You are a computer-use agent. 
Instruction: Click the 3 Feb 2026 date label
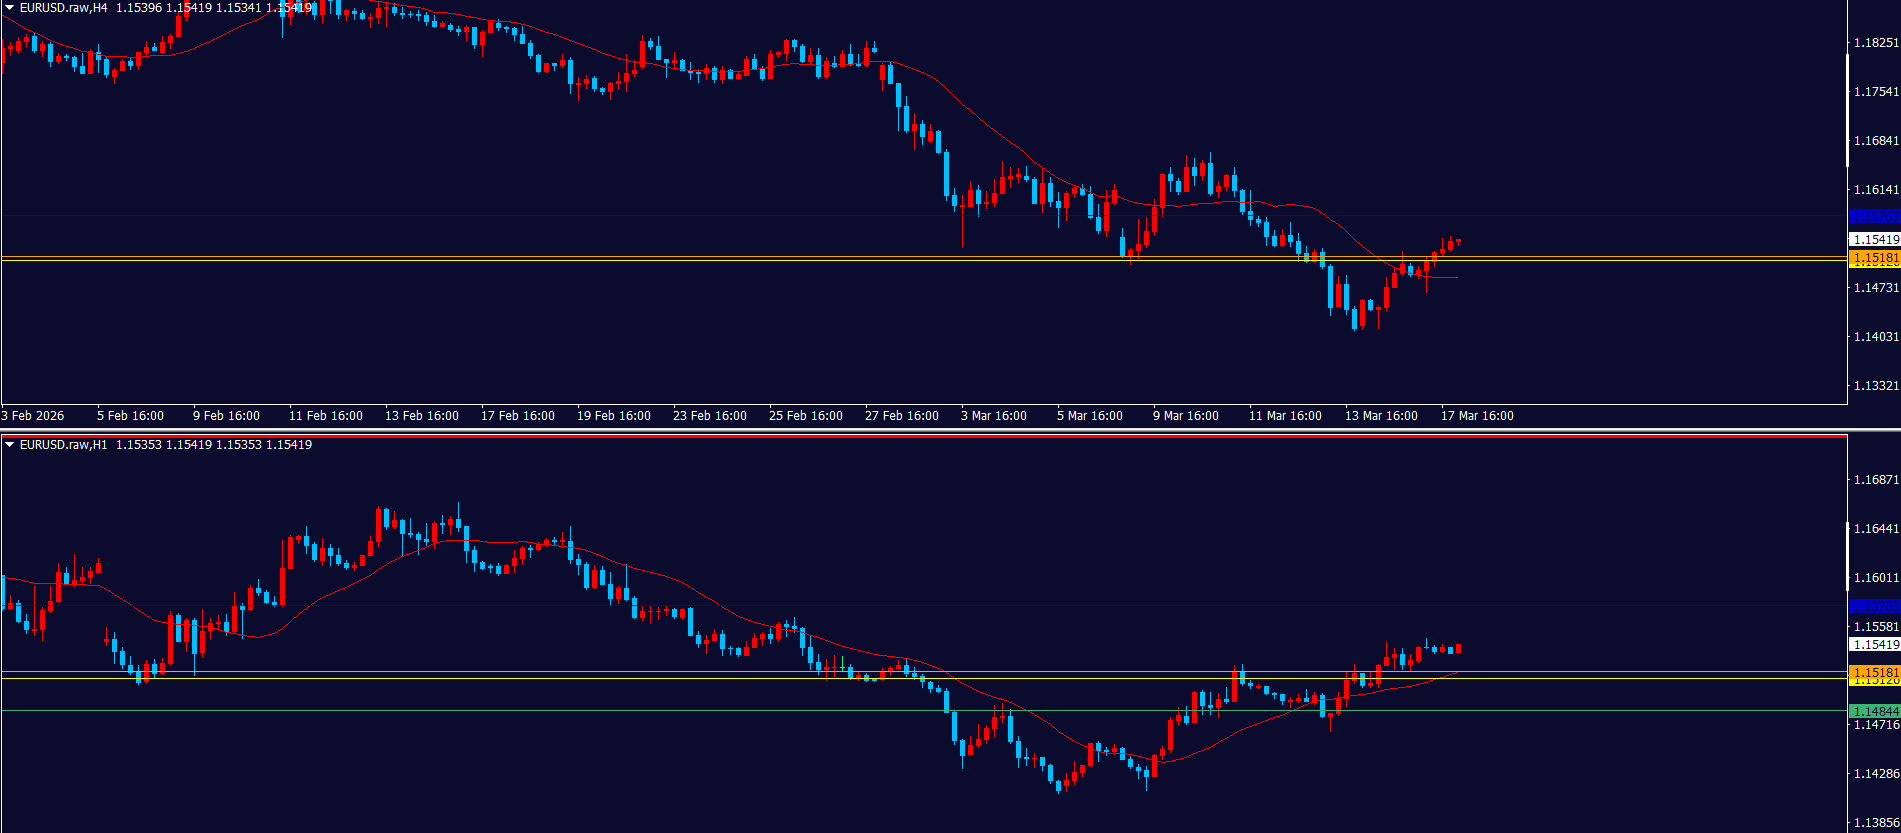[34, 416]
